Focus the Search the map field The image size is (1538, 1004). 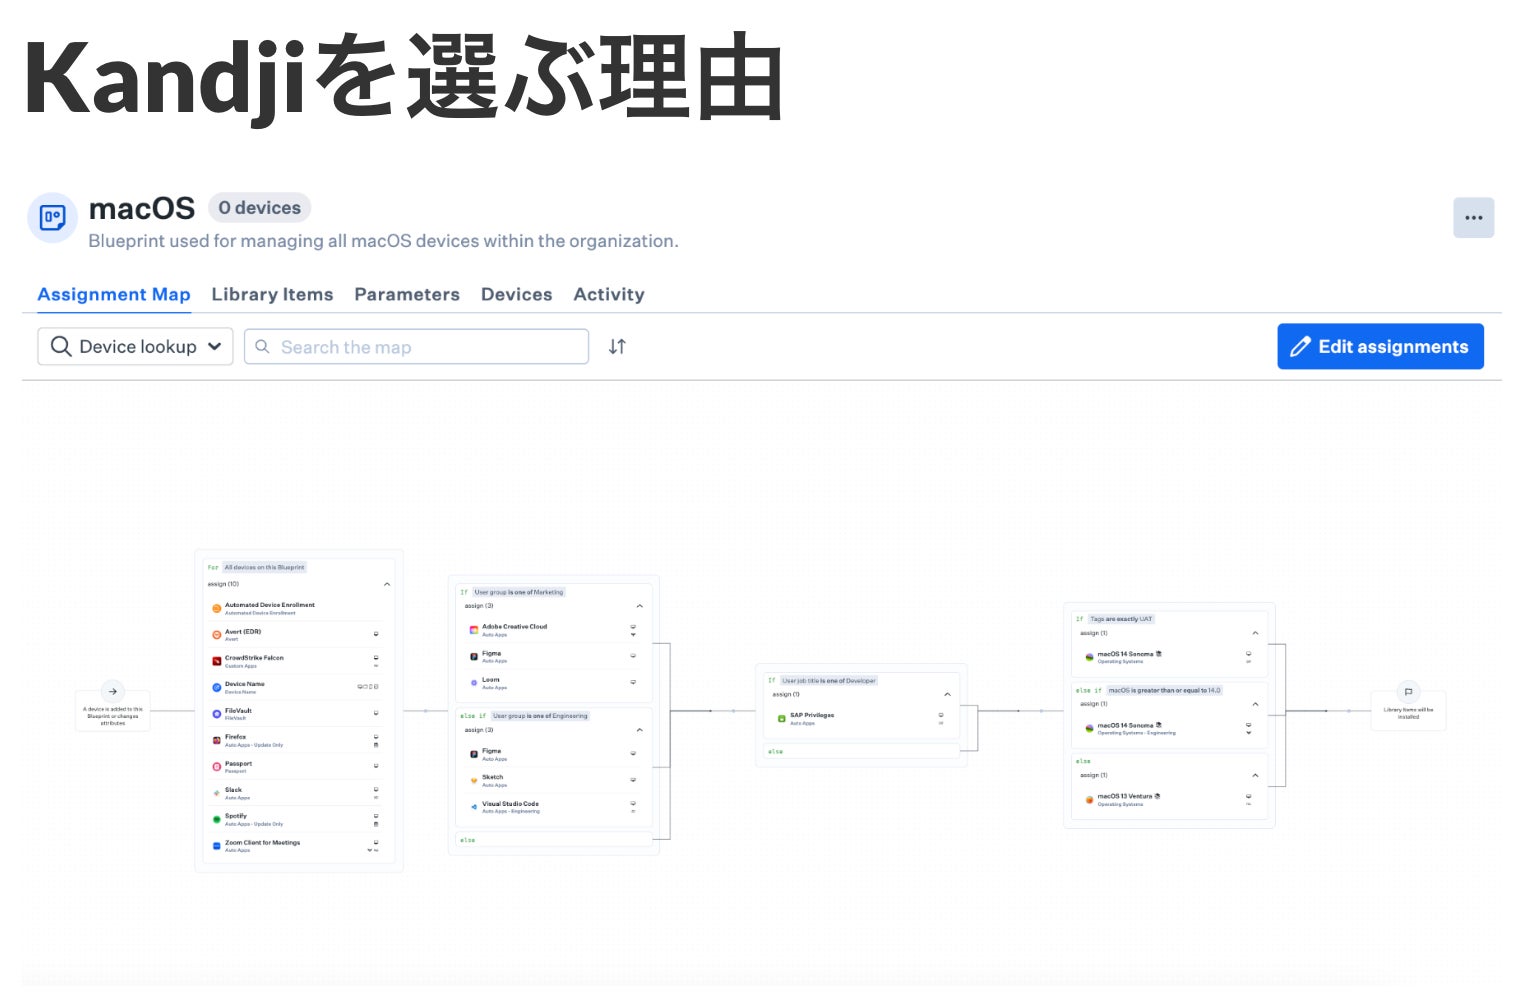416,347
